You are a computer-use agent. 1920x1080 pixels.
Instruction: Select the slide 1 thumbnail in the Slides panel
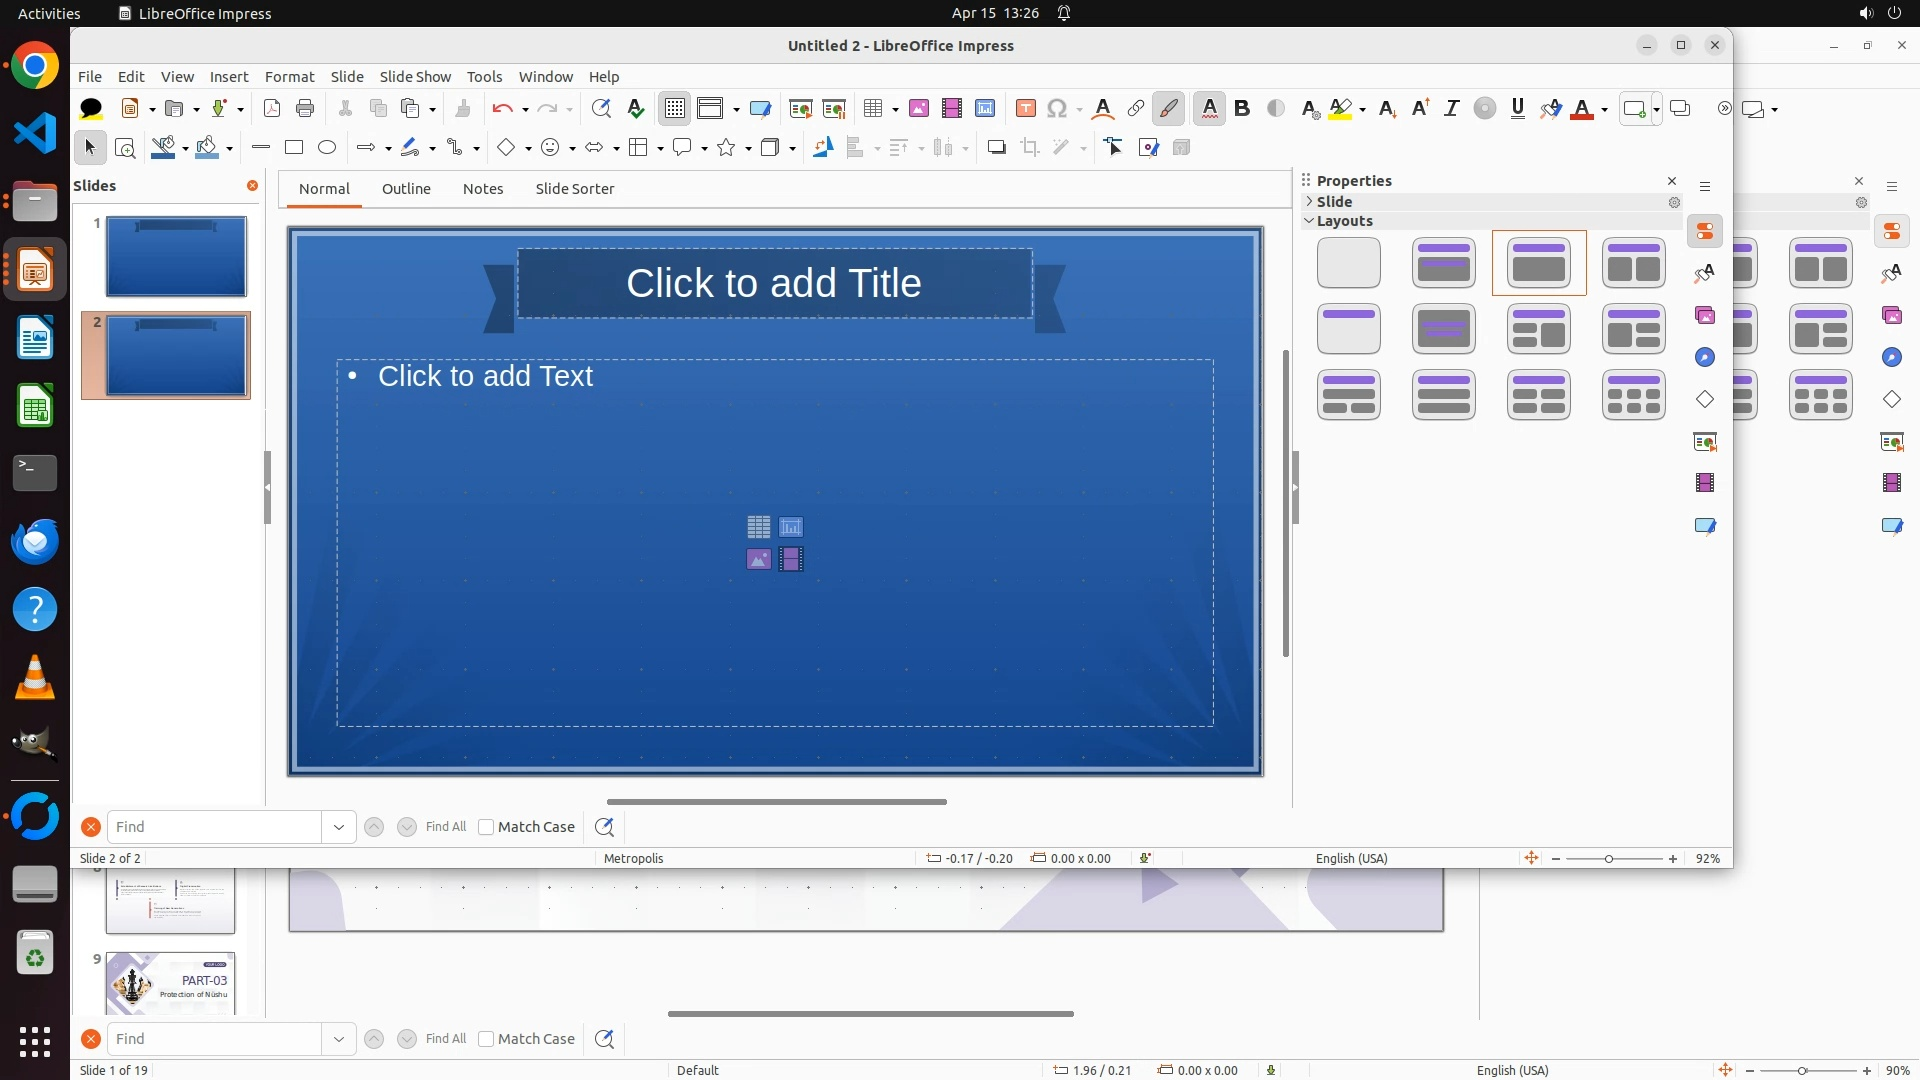(x=176, y=256)
